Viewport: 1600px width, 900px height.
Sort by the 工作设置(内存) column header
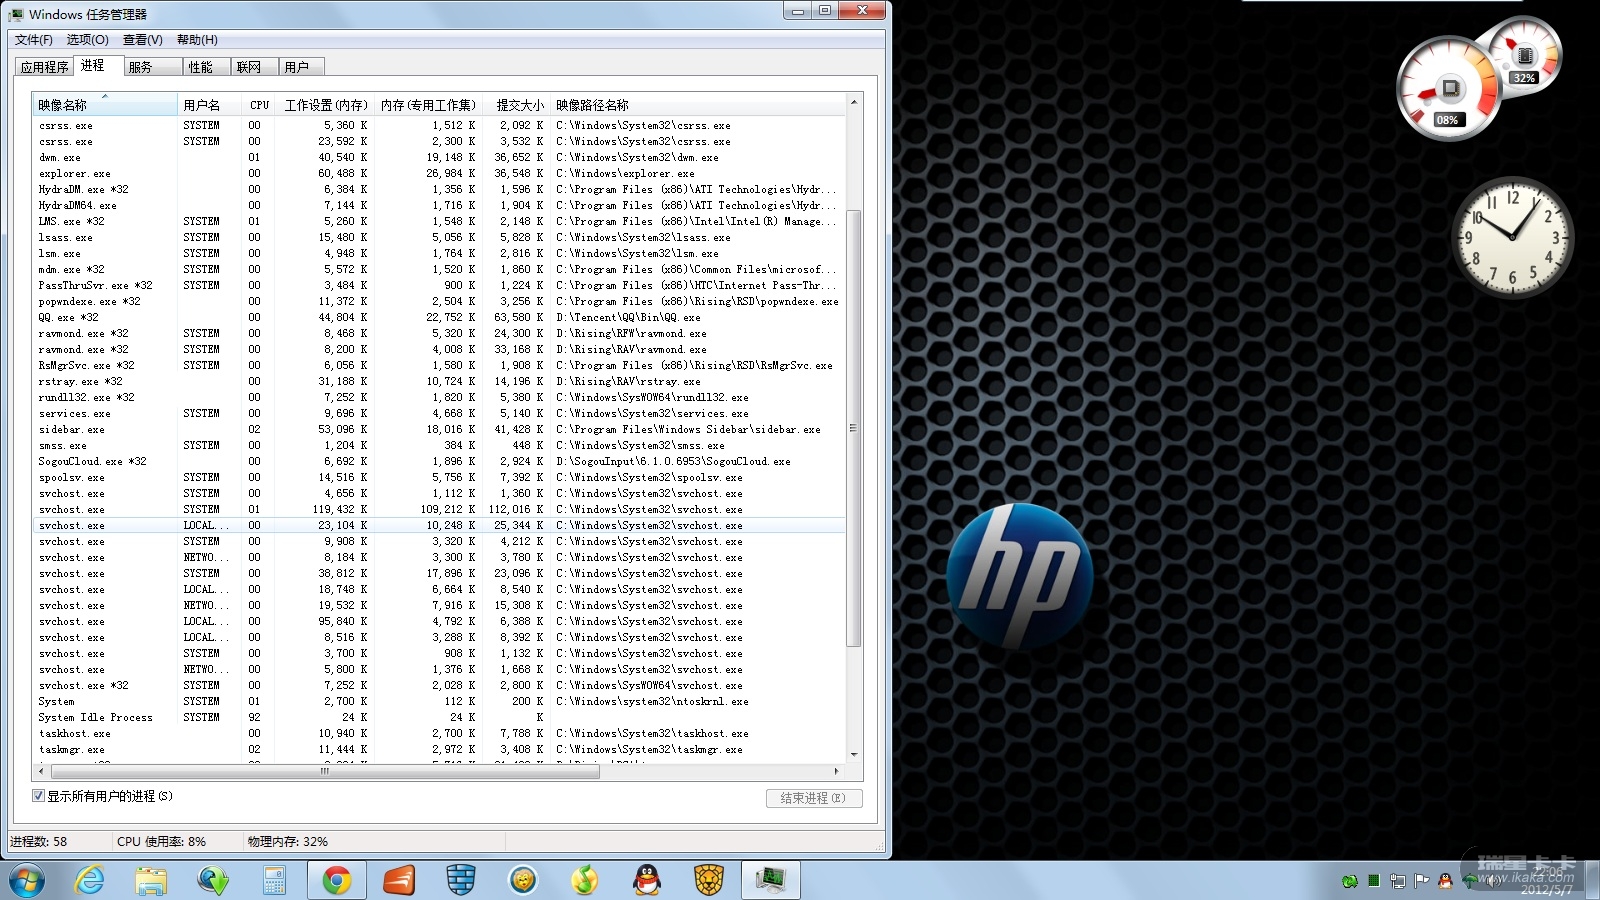(x=326, y=105)
